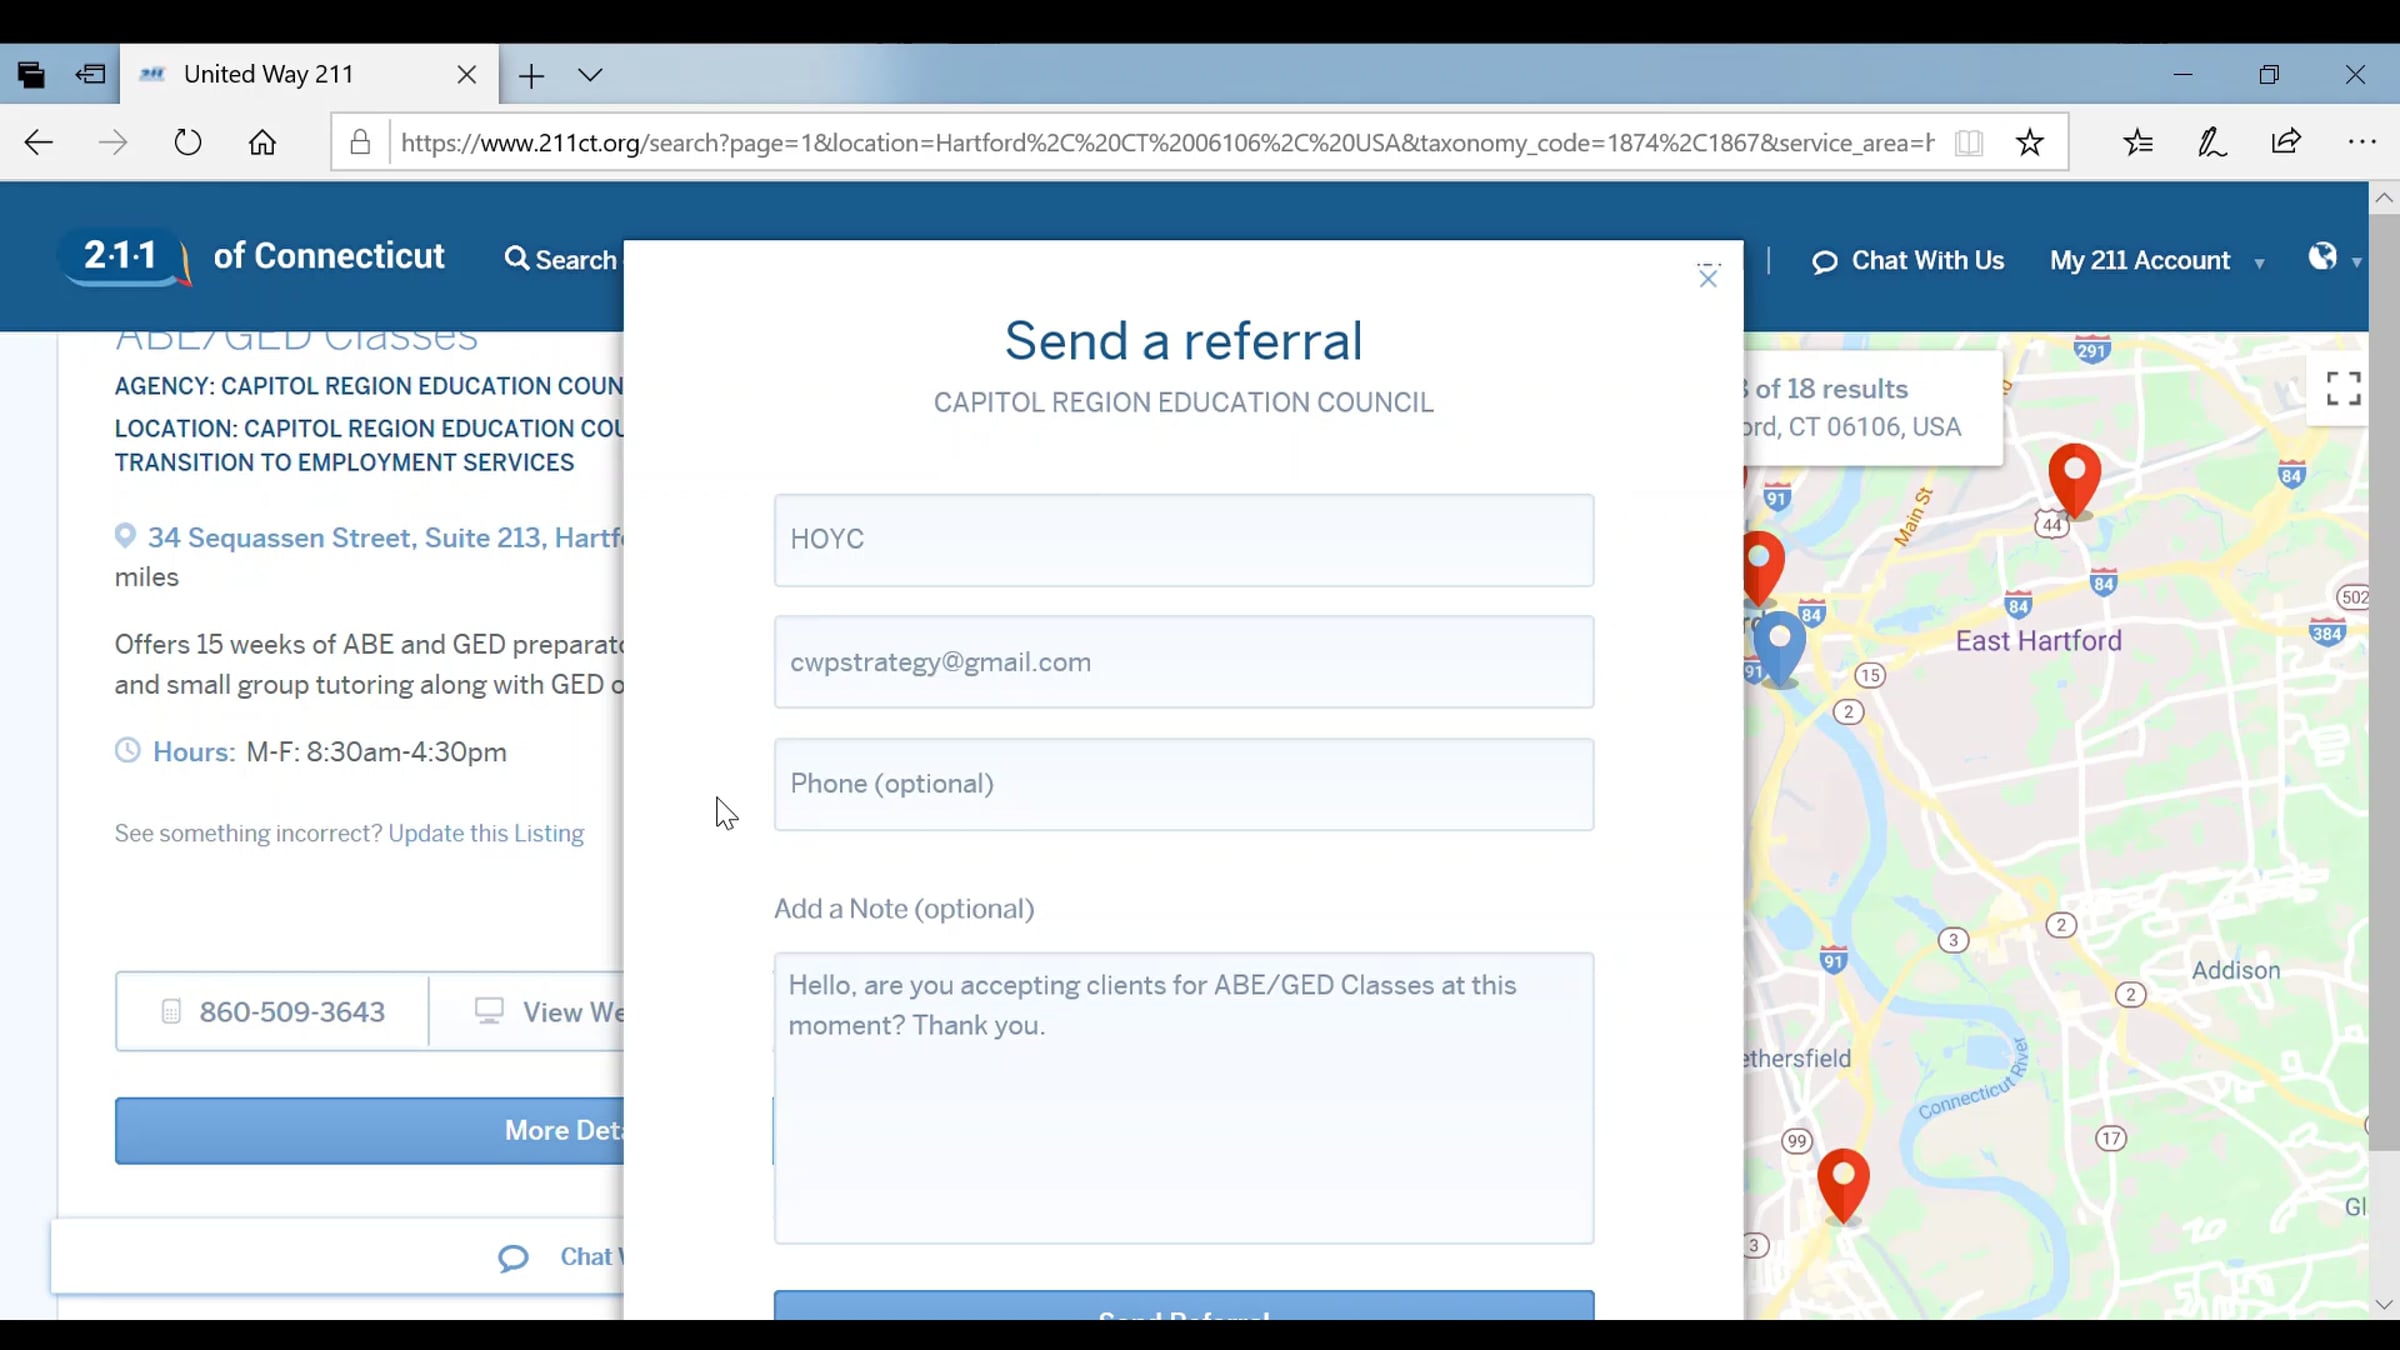2400x1350 pixels.
Task: Click the red map pin near route 99
Action: (1843, 1186)
